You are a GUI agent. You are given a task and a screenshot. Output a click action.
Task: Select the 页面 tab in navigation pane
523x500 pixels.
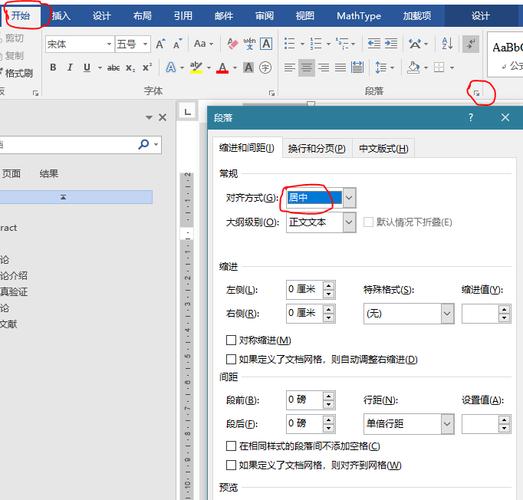11,173
